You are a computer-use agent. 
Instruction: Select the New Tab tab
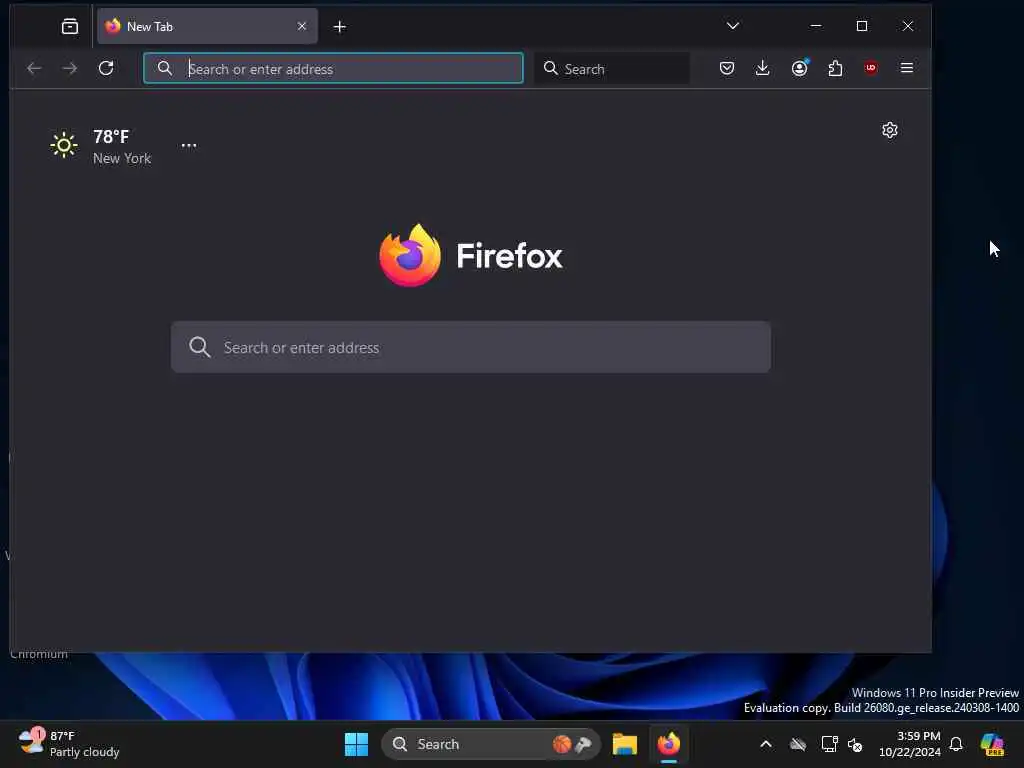click(207, 26)
